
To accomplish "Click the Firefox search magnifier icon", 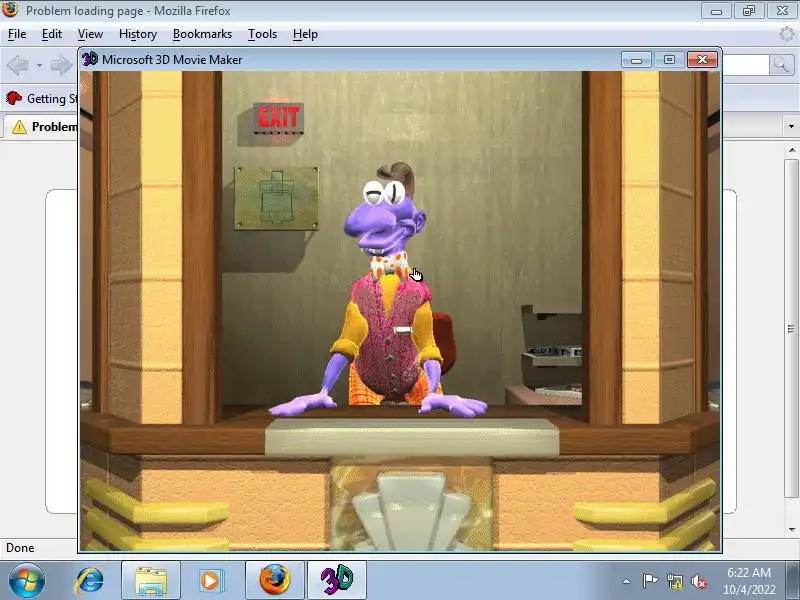I will point(781,65).
